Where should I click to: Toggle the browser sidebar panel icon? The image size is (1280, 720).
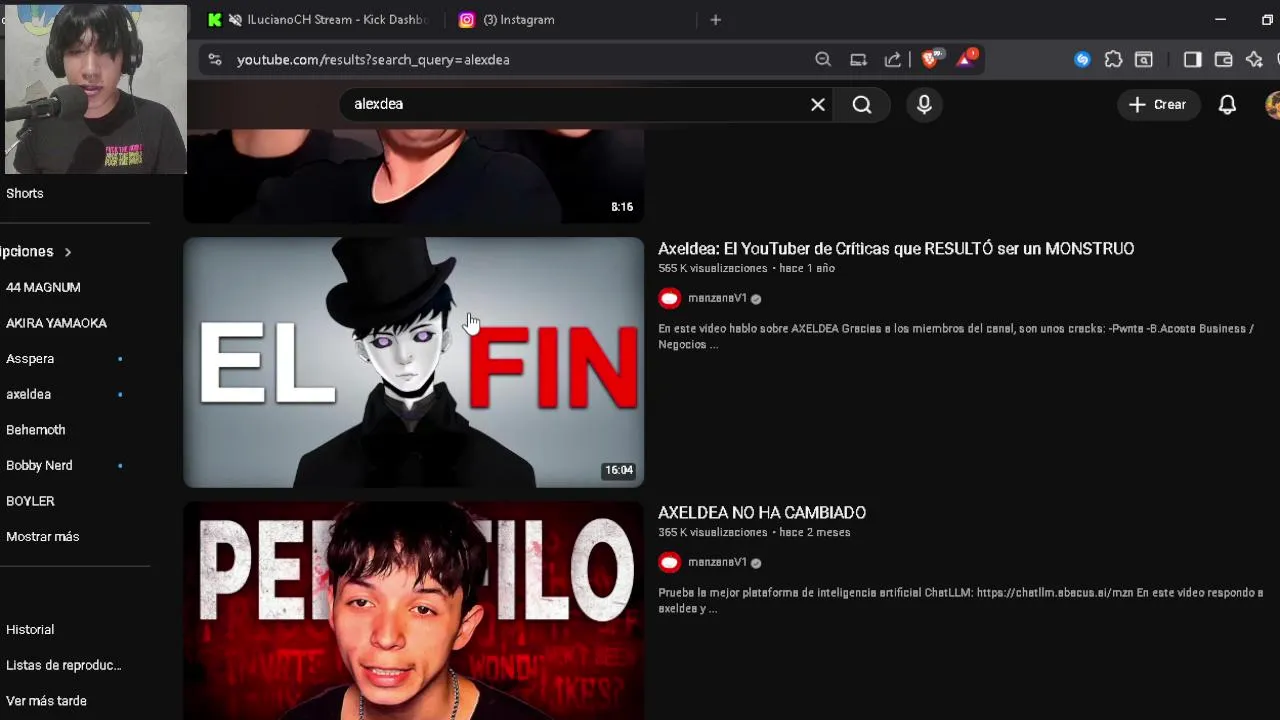click(x=1192, y=59)
